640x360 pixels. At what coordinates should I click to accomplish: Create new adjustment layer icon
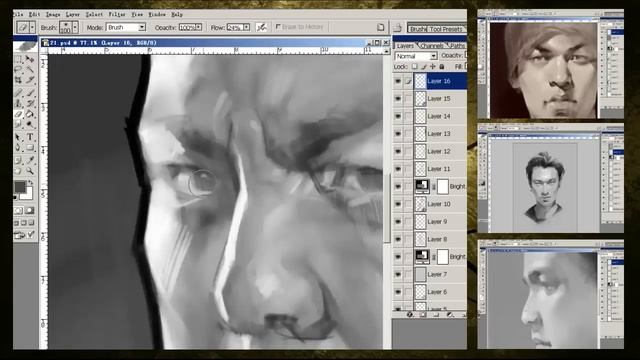pyautogui.click(x=449, y=315)
